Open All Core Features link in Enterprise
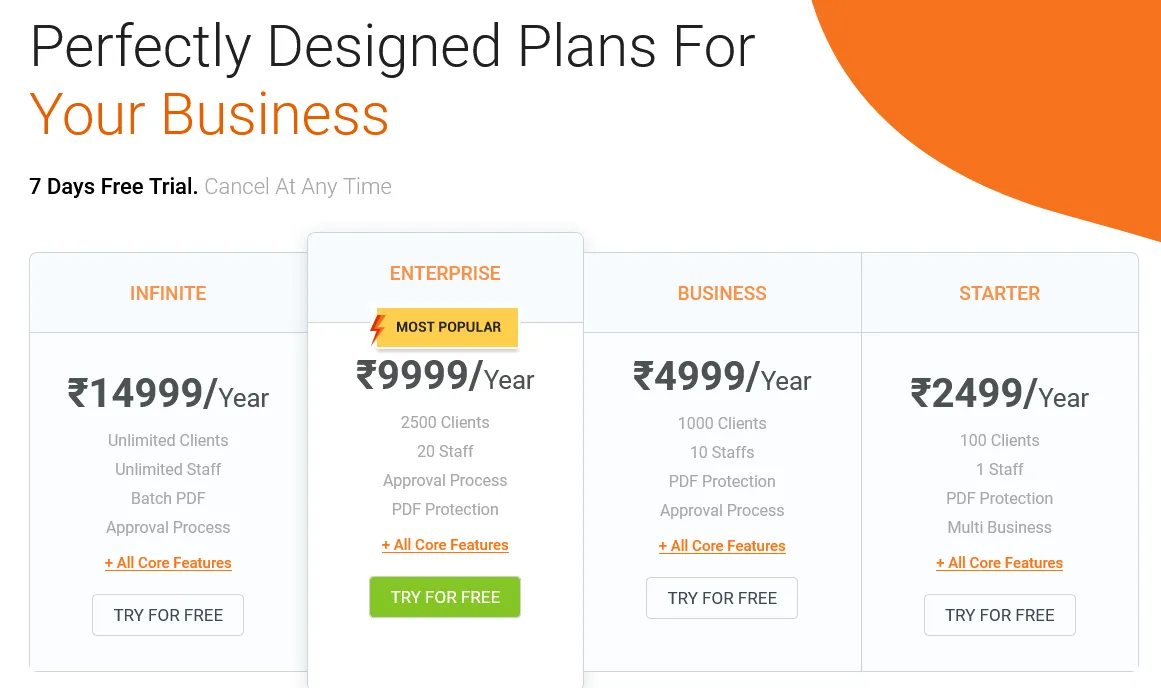The image size is (1161, 688). coord(445,545)
